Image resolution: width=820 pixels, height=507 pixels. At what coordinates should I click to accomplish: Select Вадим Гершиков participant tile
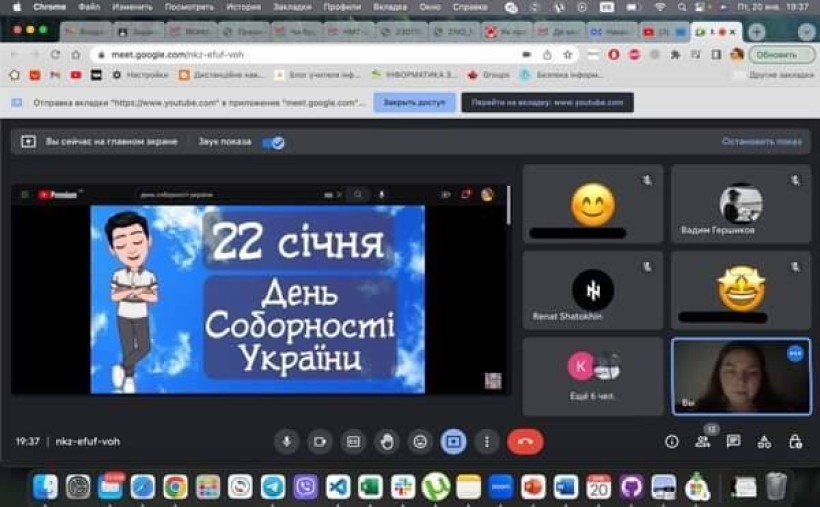point(741,204)
